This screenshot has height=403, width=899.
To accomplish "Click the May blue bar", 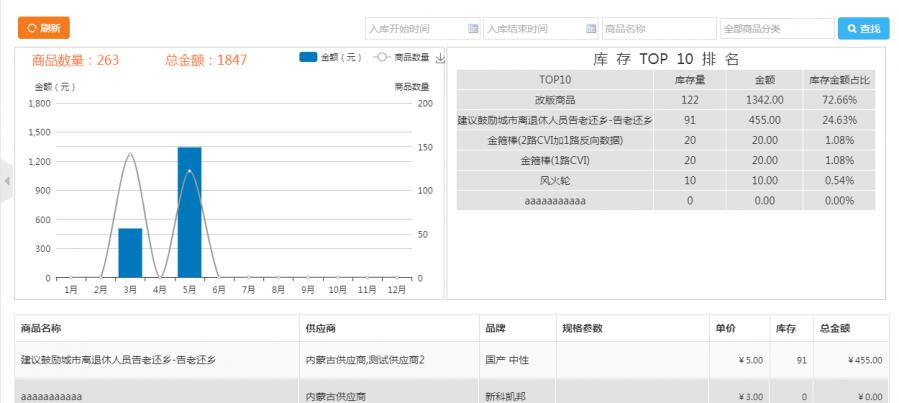I will [x=189, y=212].
